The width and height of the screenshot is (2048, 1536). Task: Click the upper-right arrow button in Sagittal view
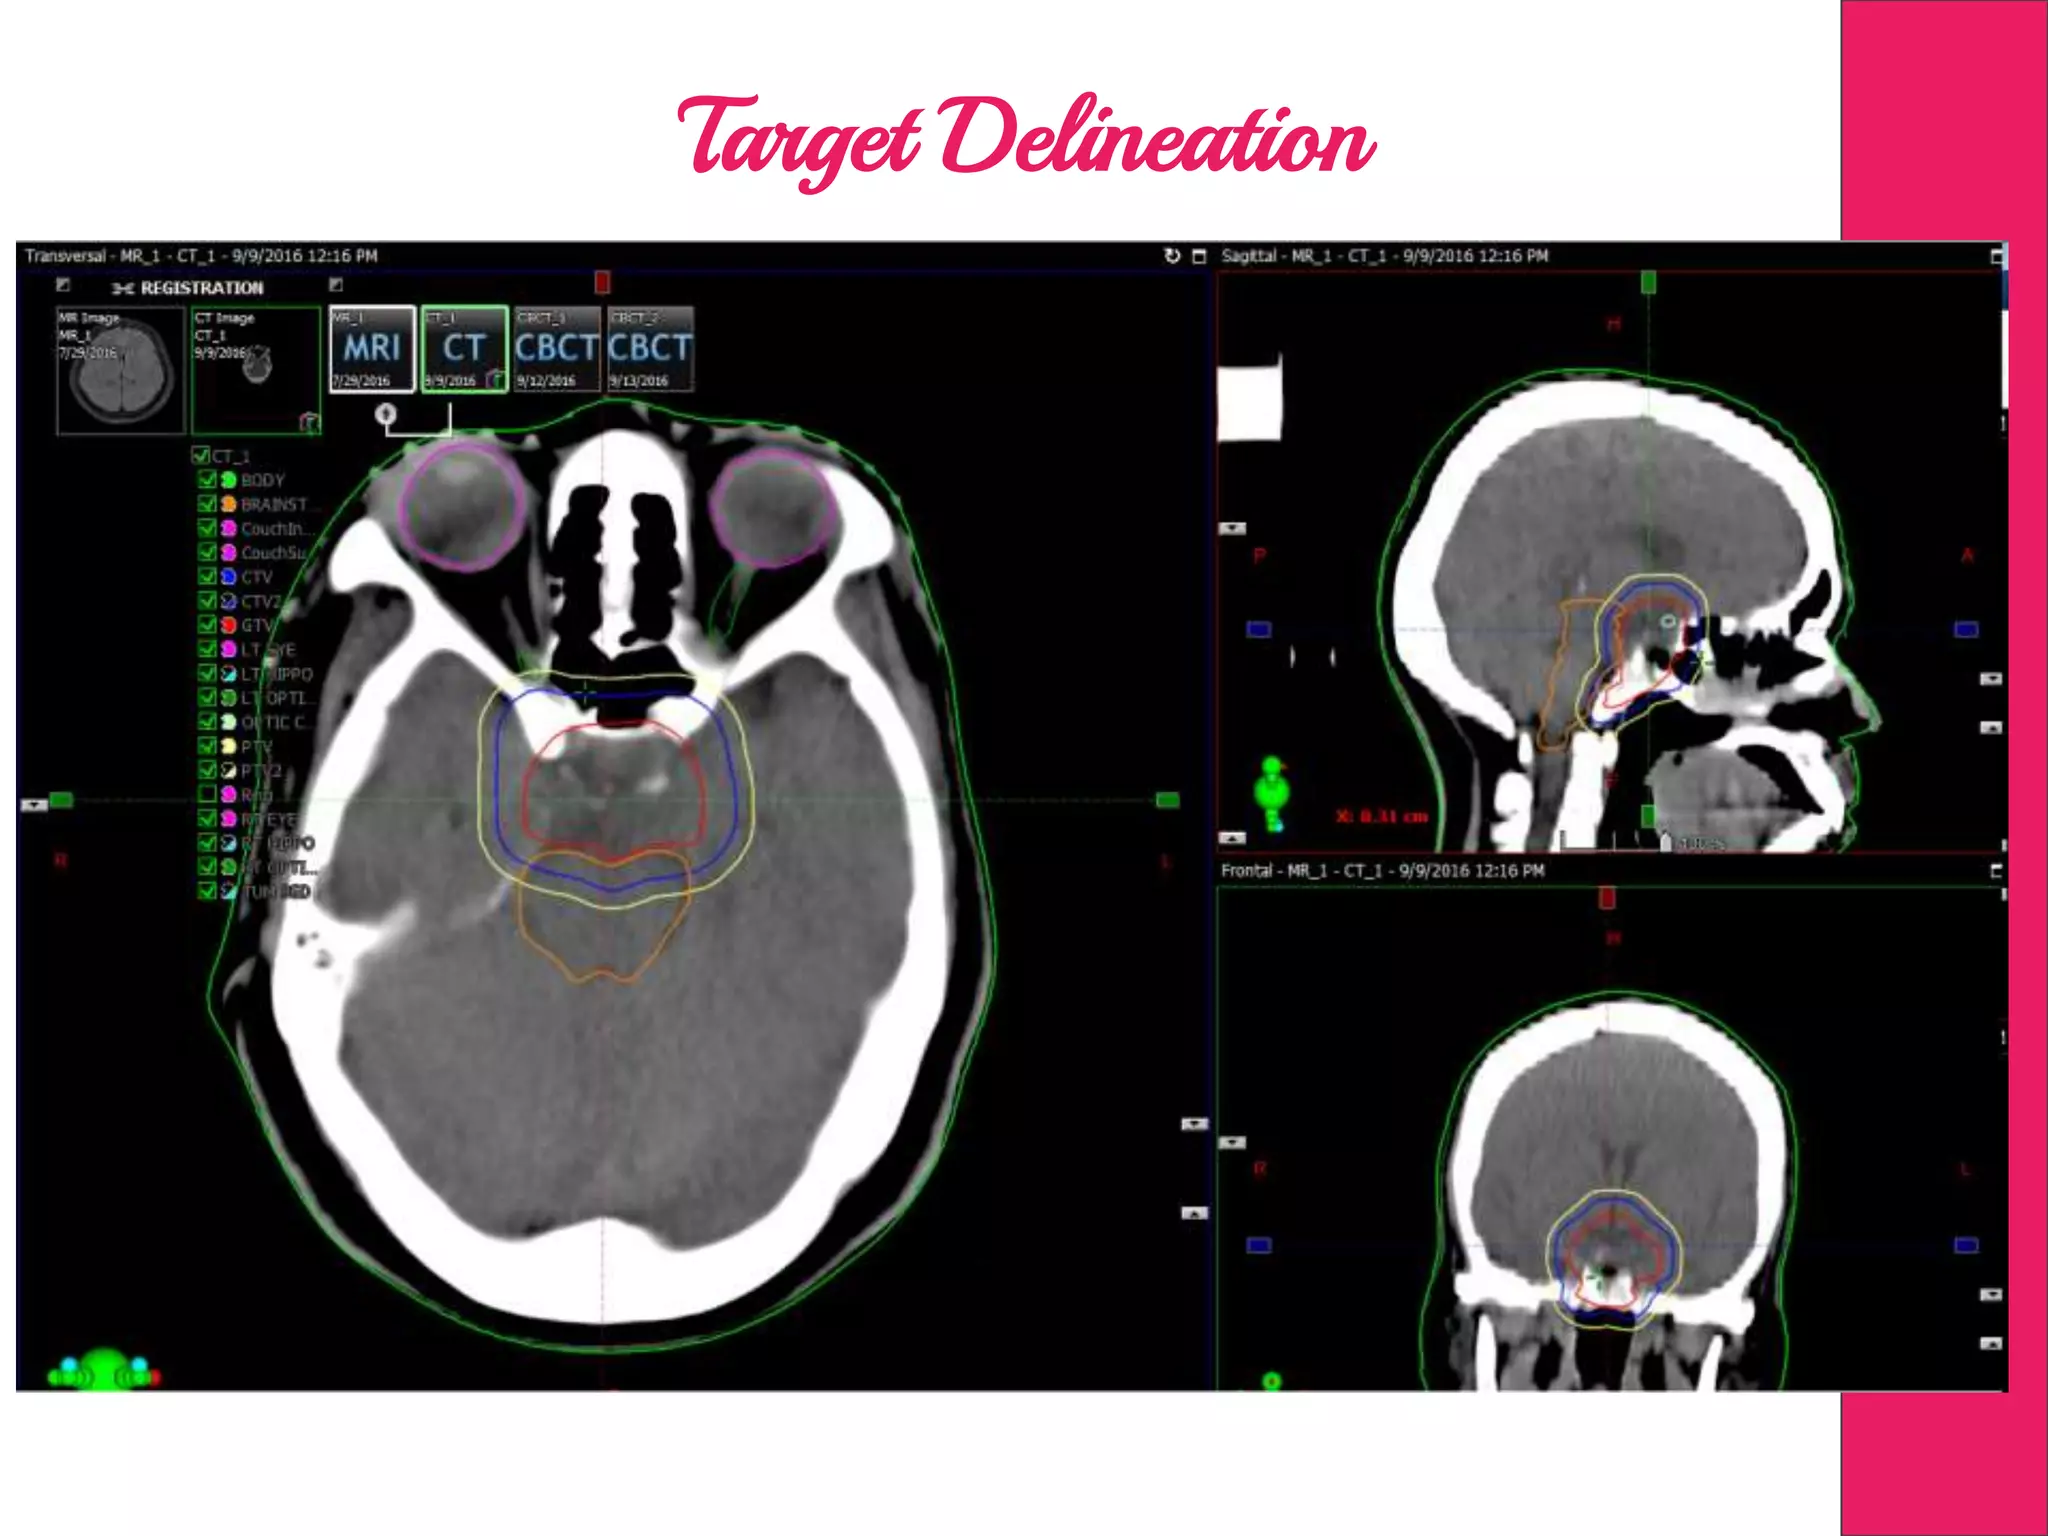1991,679
